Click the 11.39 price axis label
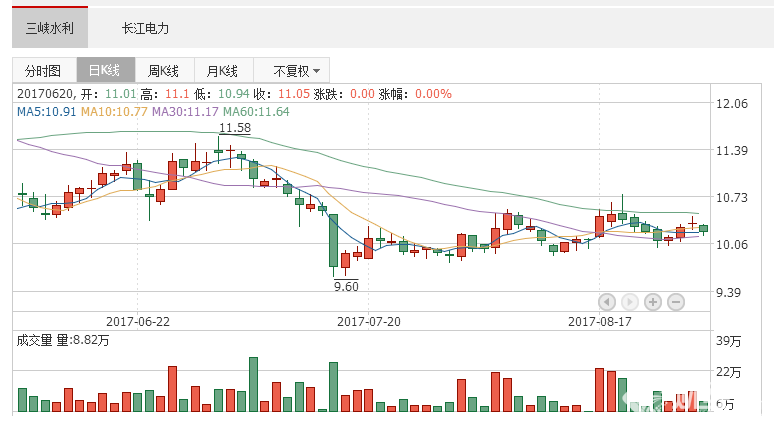This screenshot has width=781, height=428. pos(732,150)
